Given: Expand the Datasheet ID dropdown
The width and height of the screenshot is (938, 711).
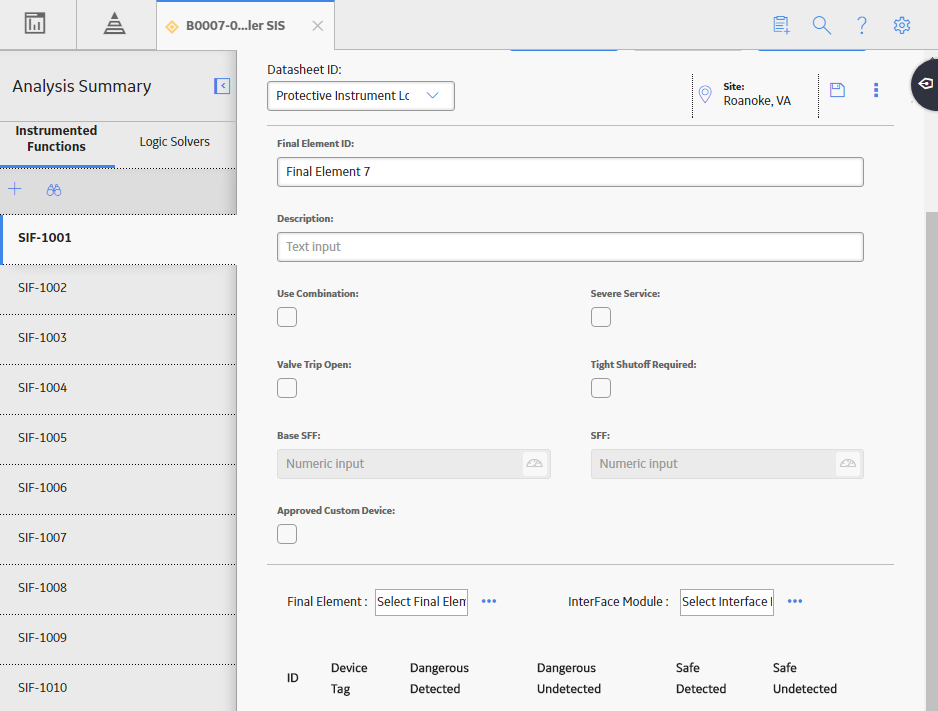Looking at the screenshot, I should click(361, 96).
